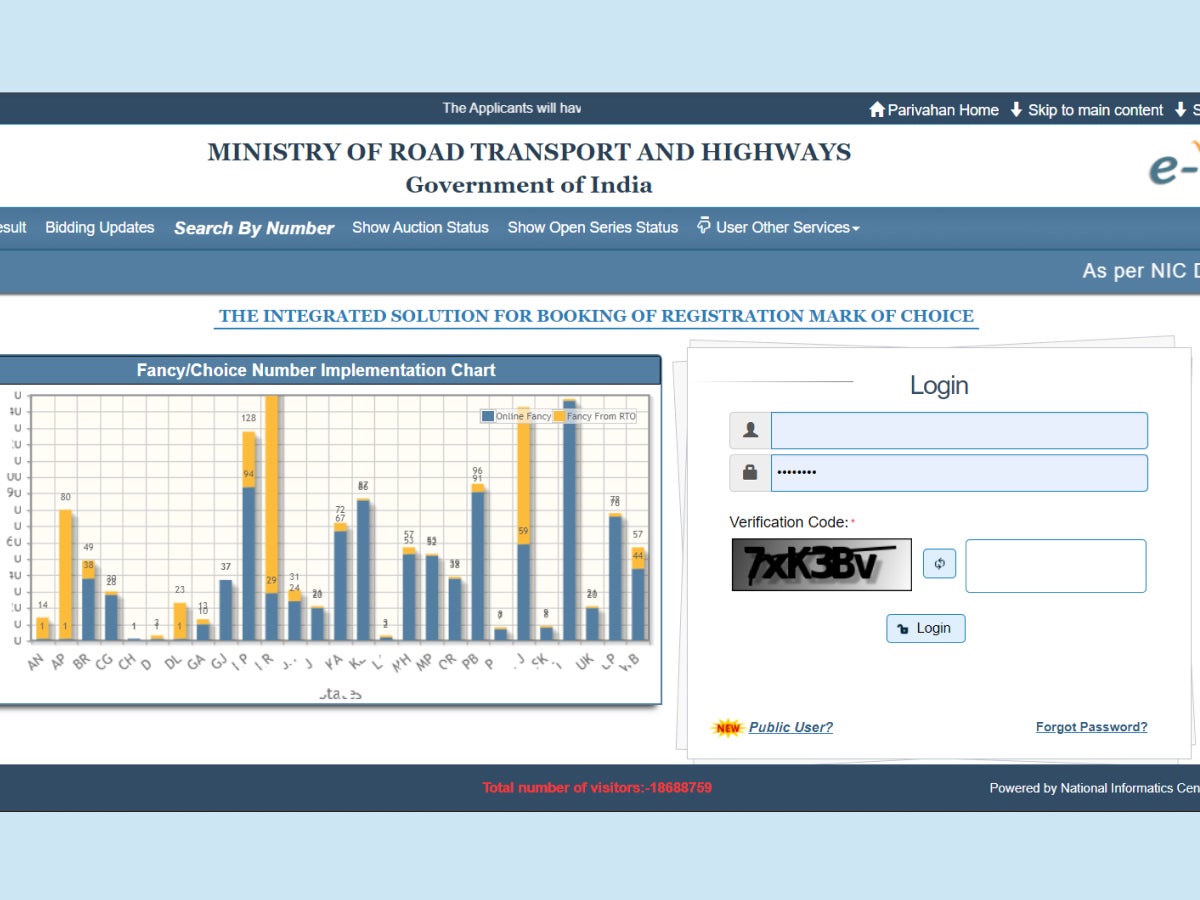
Task: Expand Show Auction Status options
Action: (x=420, y=227)
